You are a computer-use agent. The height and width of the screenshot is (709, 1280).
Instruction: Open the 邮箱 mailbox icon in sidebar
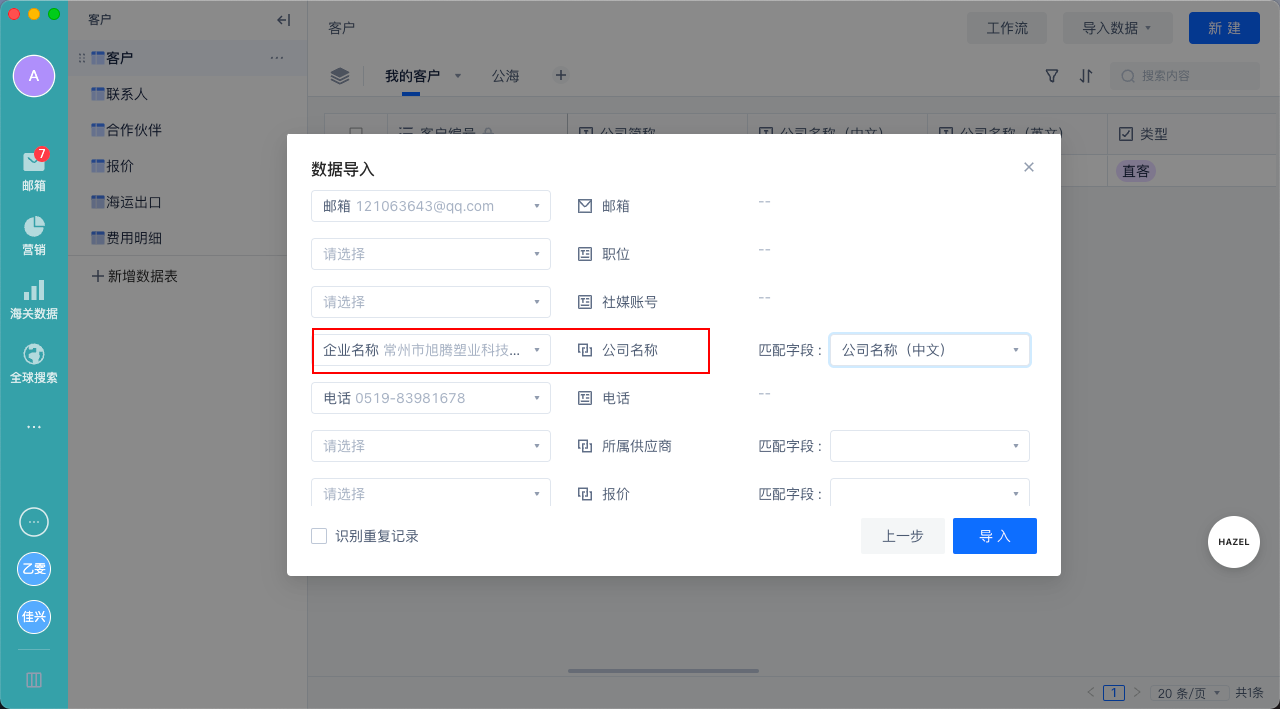[34, 162]
